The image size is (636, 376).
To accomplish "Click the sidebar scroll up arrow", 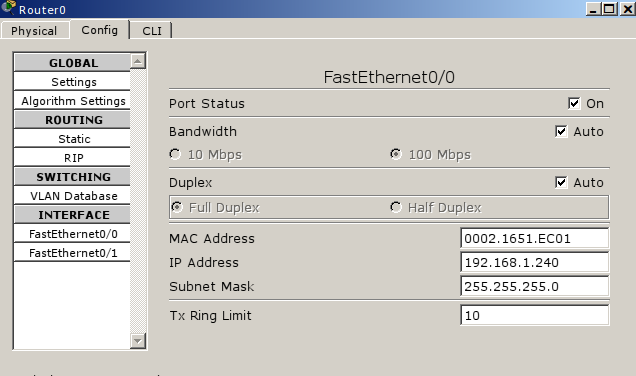I will 138,61.
